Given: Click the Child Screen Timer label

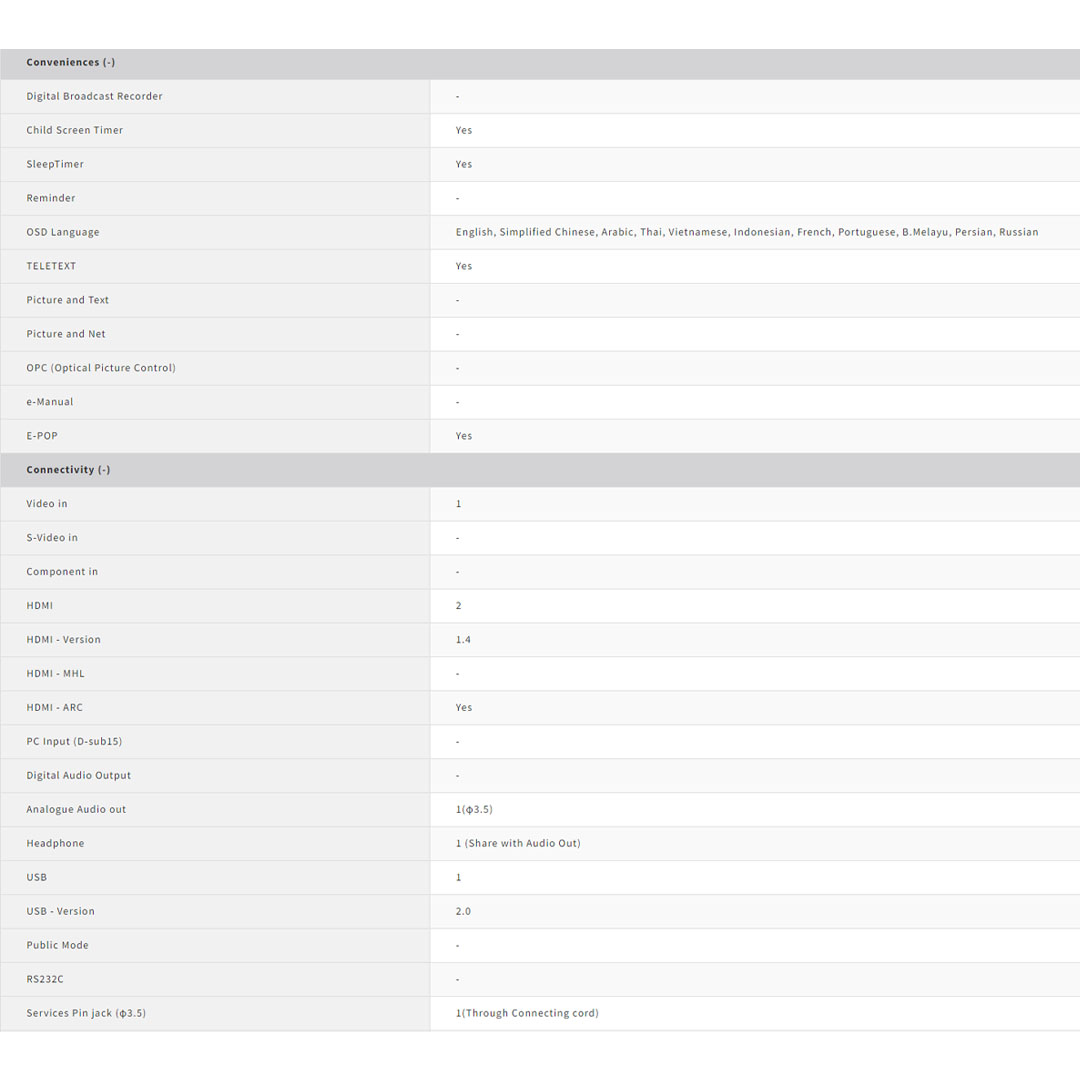Looking at the screenshot, I should 75,130.
